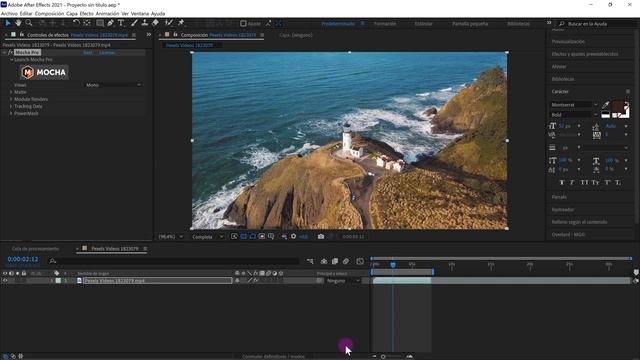Switch to Pantalla pequeña workspace
The width and height of the screenshot is (640, 360).
470,24
